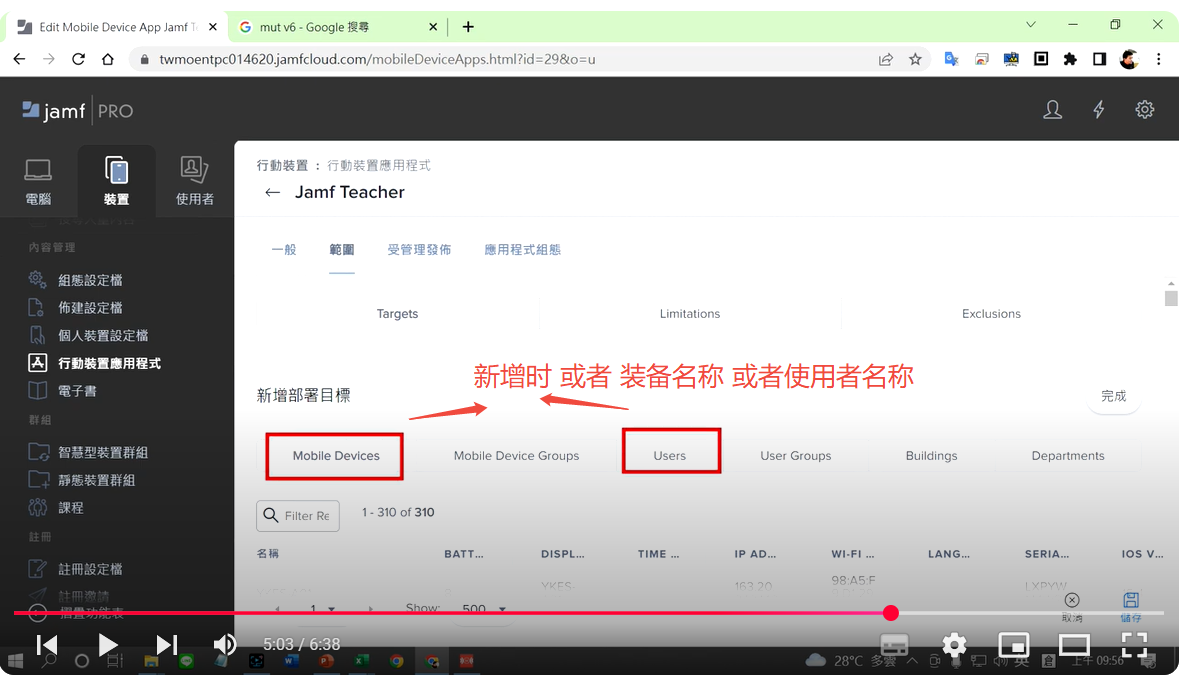
Task: Open the page number 1 dropdown
Action: point(321,608)
